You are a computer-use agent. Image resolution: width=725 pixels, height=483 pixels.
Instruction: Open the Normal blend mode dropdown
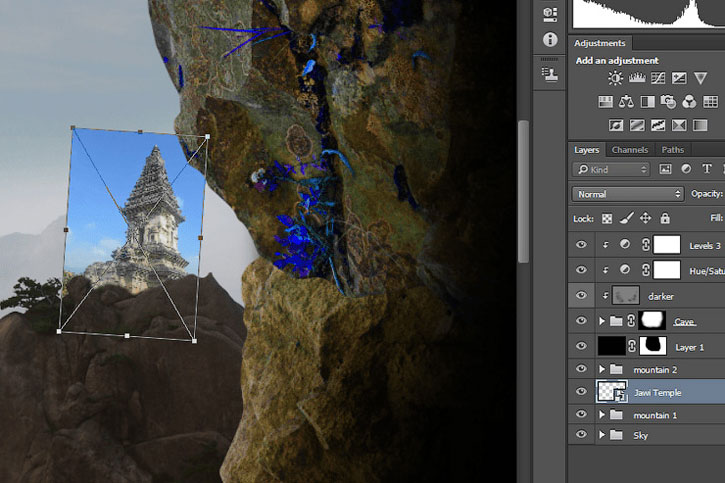[x=627, y=194]
